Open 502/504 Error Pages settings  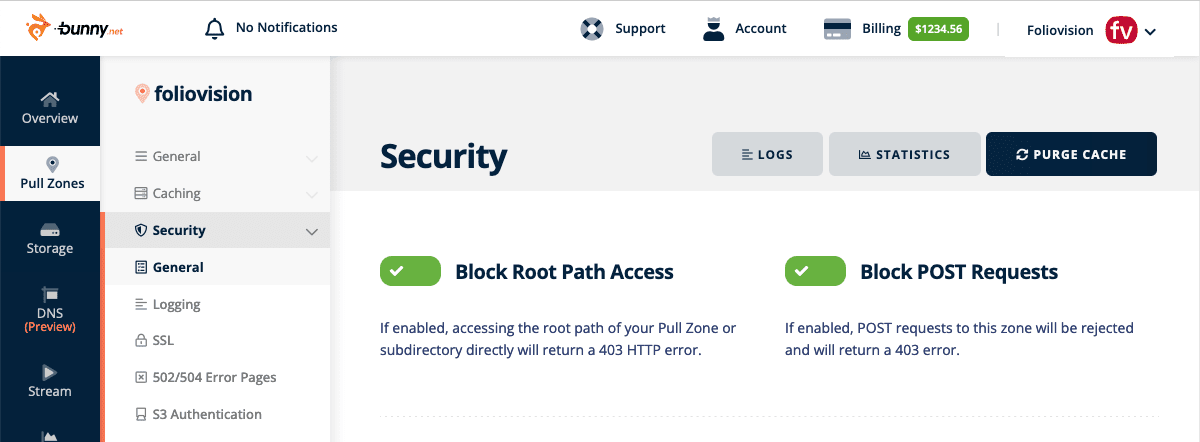216,378
